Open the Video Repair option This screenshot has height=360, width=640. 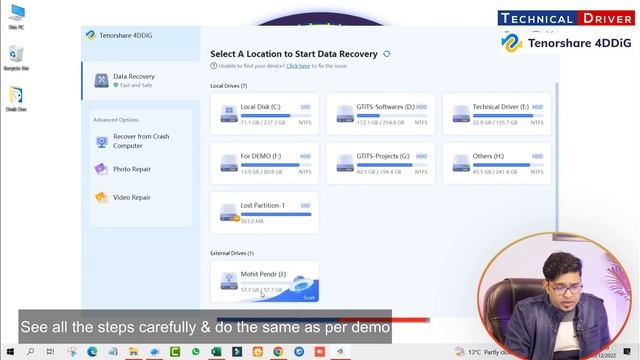131,197
